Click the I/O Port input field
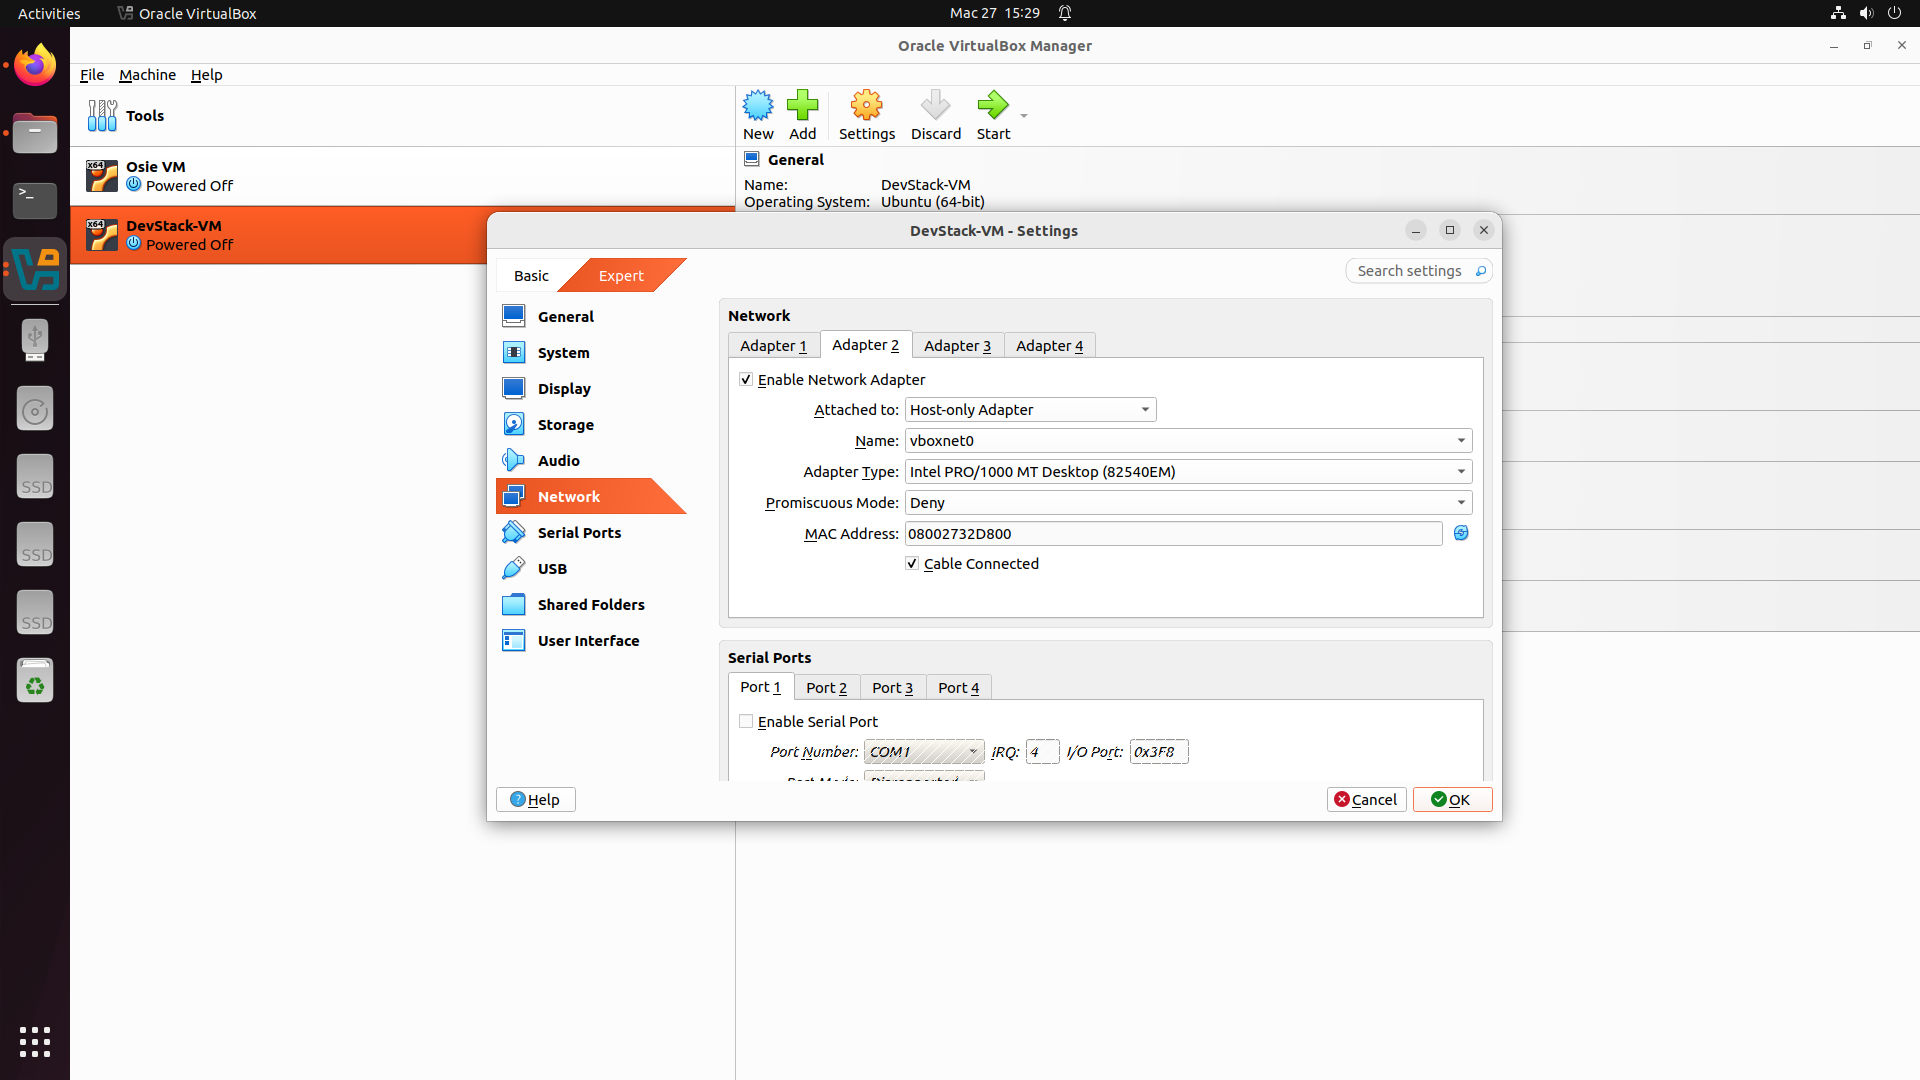Image resolution: width=1920 pixels, height=1080 pixels. point(1158,751)
